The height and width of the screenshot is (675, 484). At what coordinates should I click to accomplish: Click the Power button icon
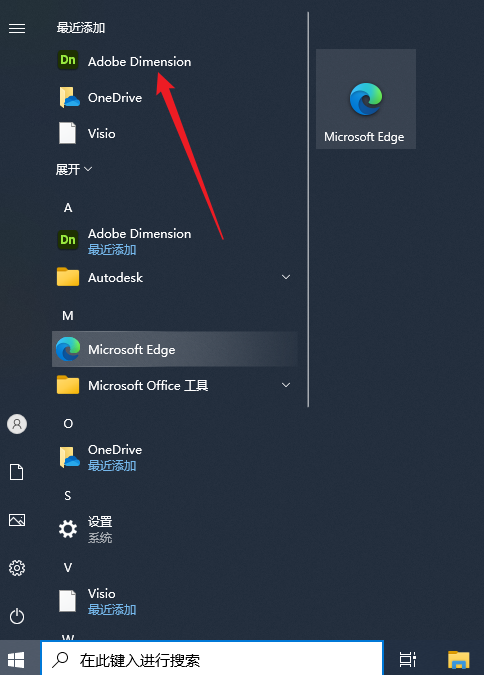(x=17, y=616)
